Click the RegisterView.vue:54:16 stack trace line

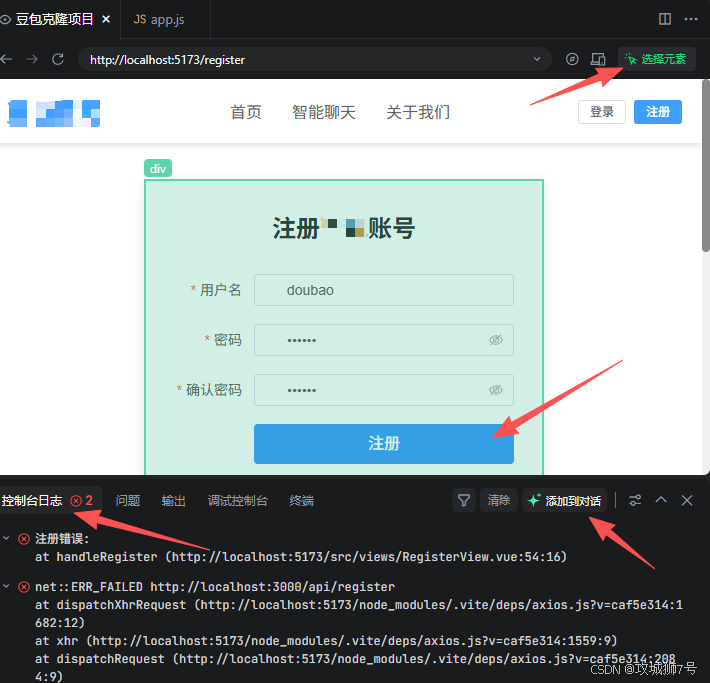[x=301, y=557]
